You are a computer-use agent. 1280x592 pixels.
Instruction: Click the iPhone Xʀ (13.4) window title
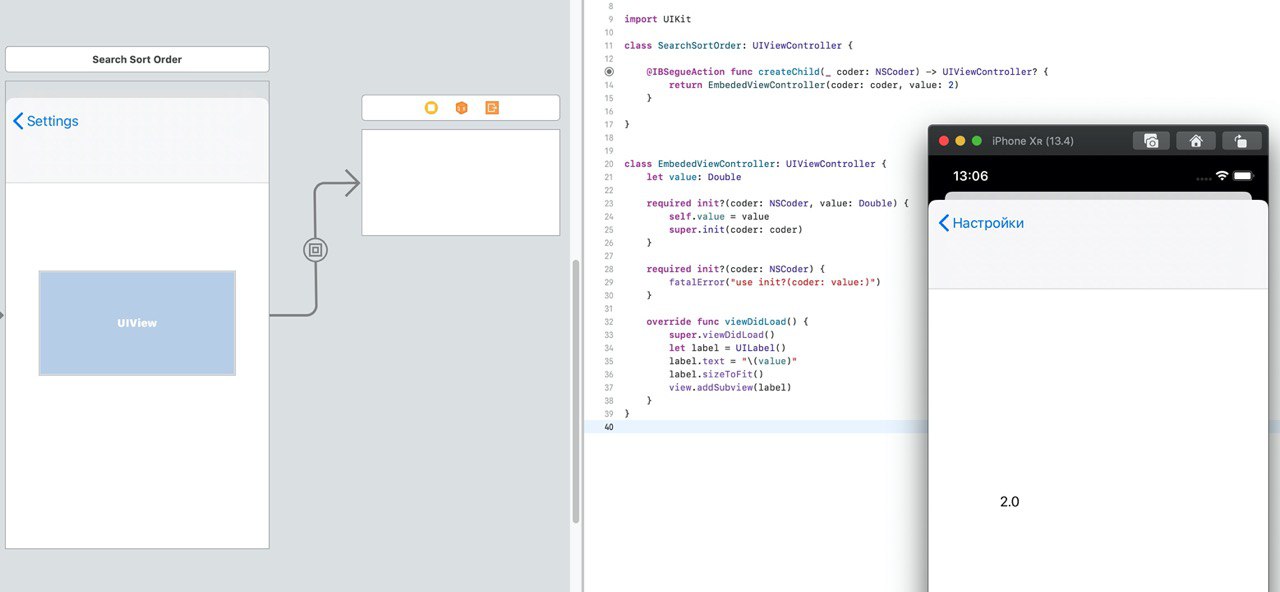click(1033, 141)
